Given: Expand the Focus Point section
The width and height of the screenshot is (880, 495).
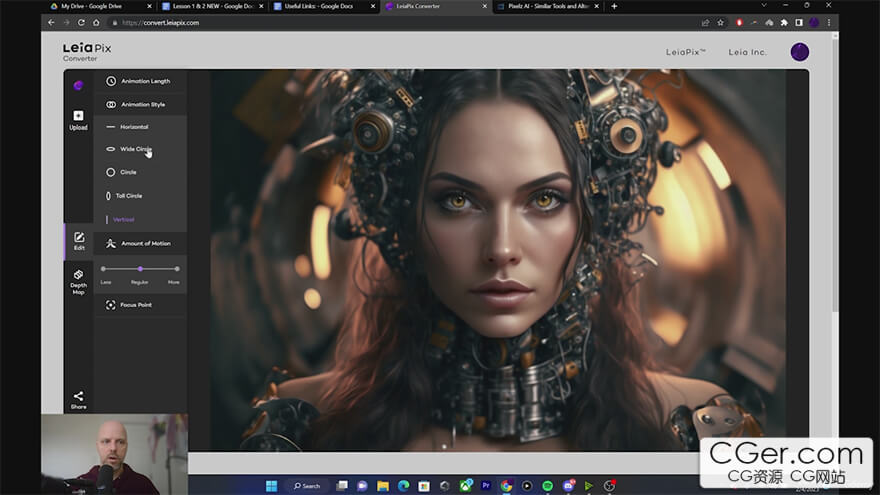Looking at the screenshot, I should click(x=140, y=305).
